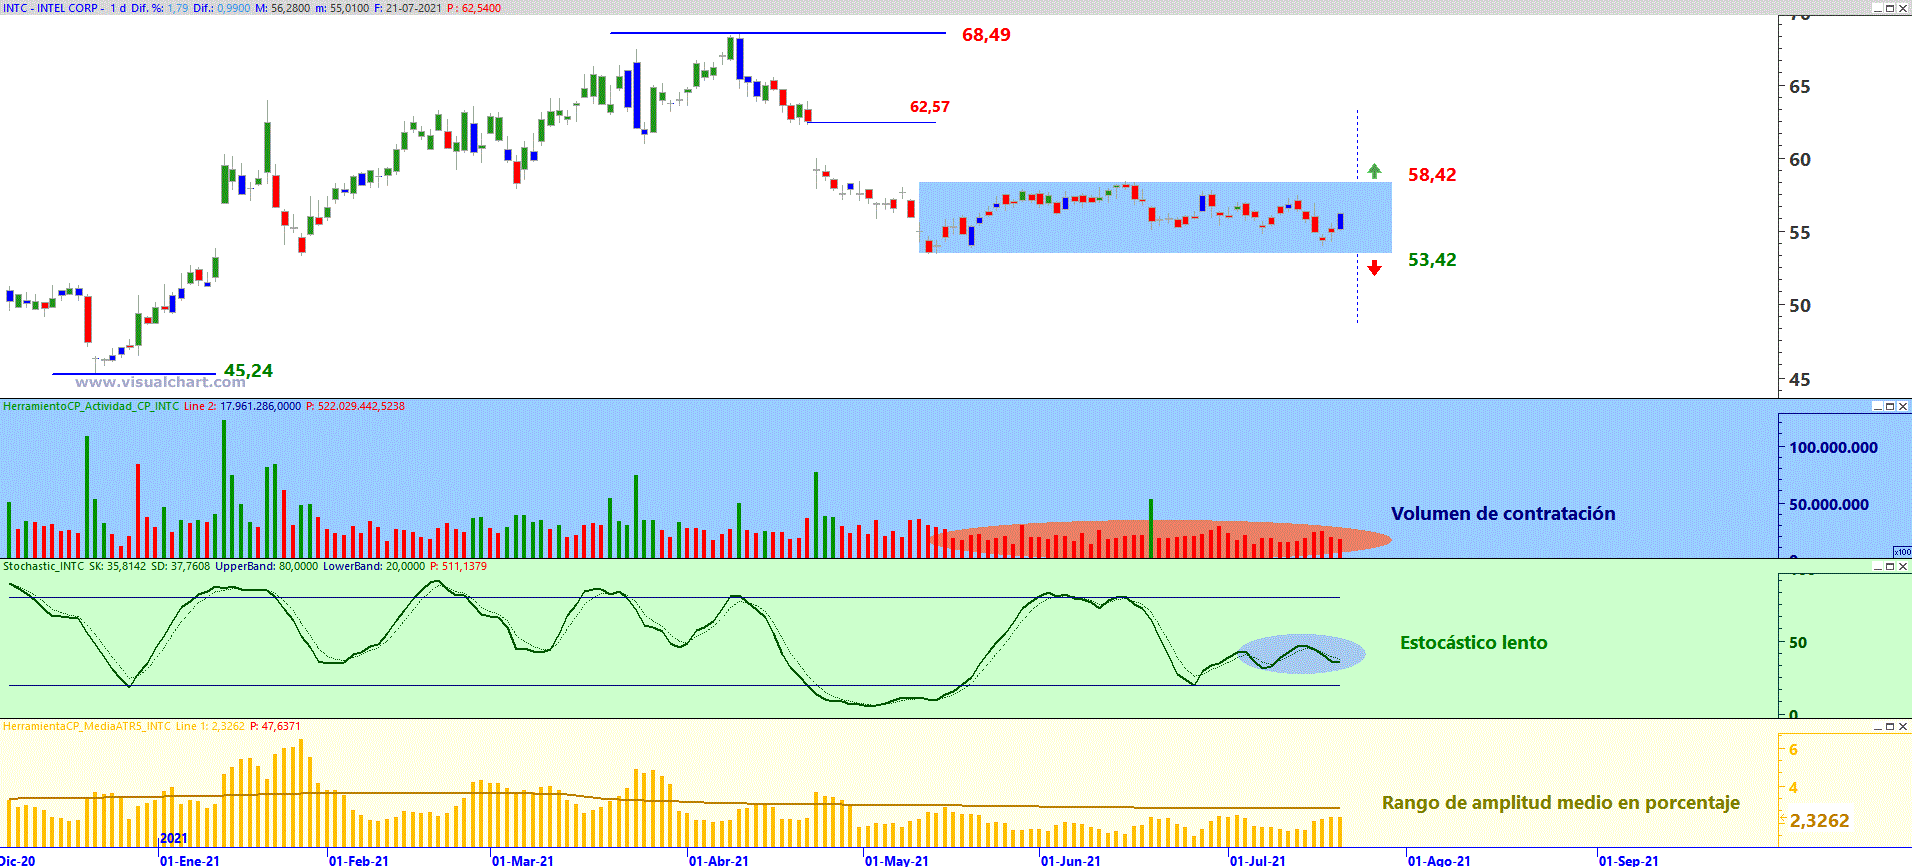
Task: Click the Stochastic_INTC indicator header
Action: [x=44, y=566]
